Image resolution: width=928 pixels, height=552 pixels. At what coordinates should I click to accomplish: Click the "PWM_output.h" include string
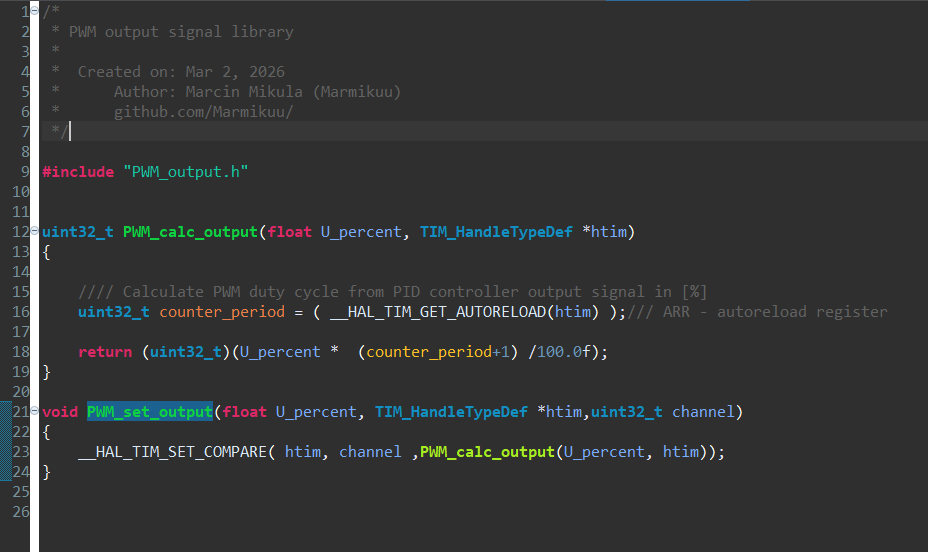tap(186, 172)
